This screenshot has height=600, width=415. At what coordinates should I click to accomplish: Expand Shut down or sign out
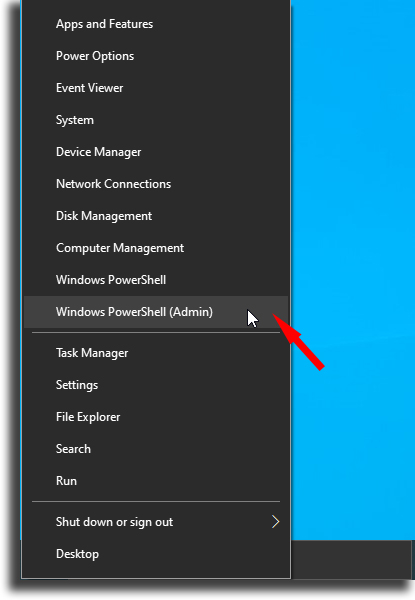[156, 522]
